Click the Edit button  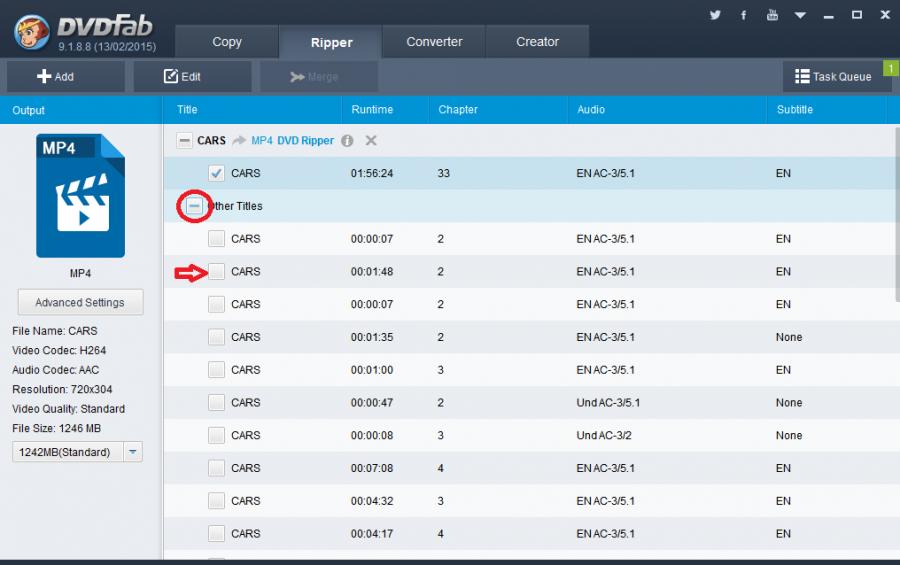tap(192, 76)
